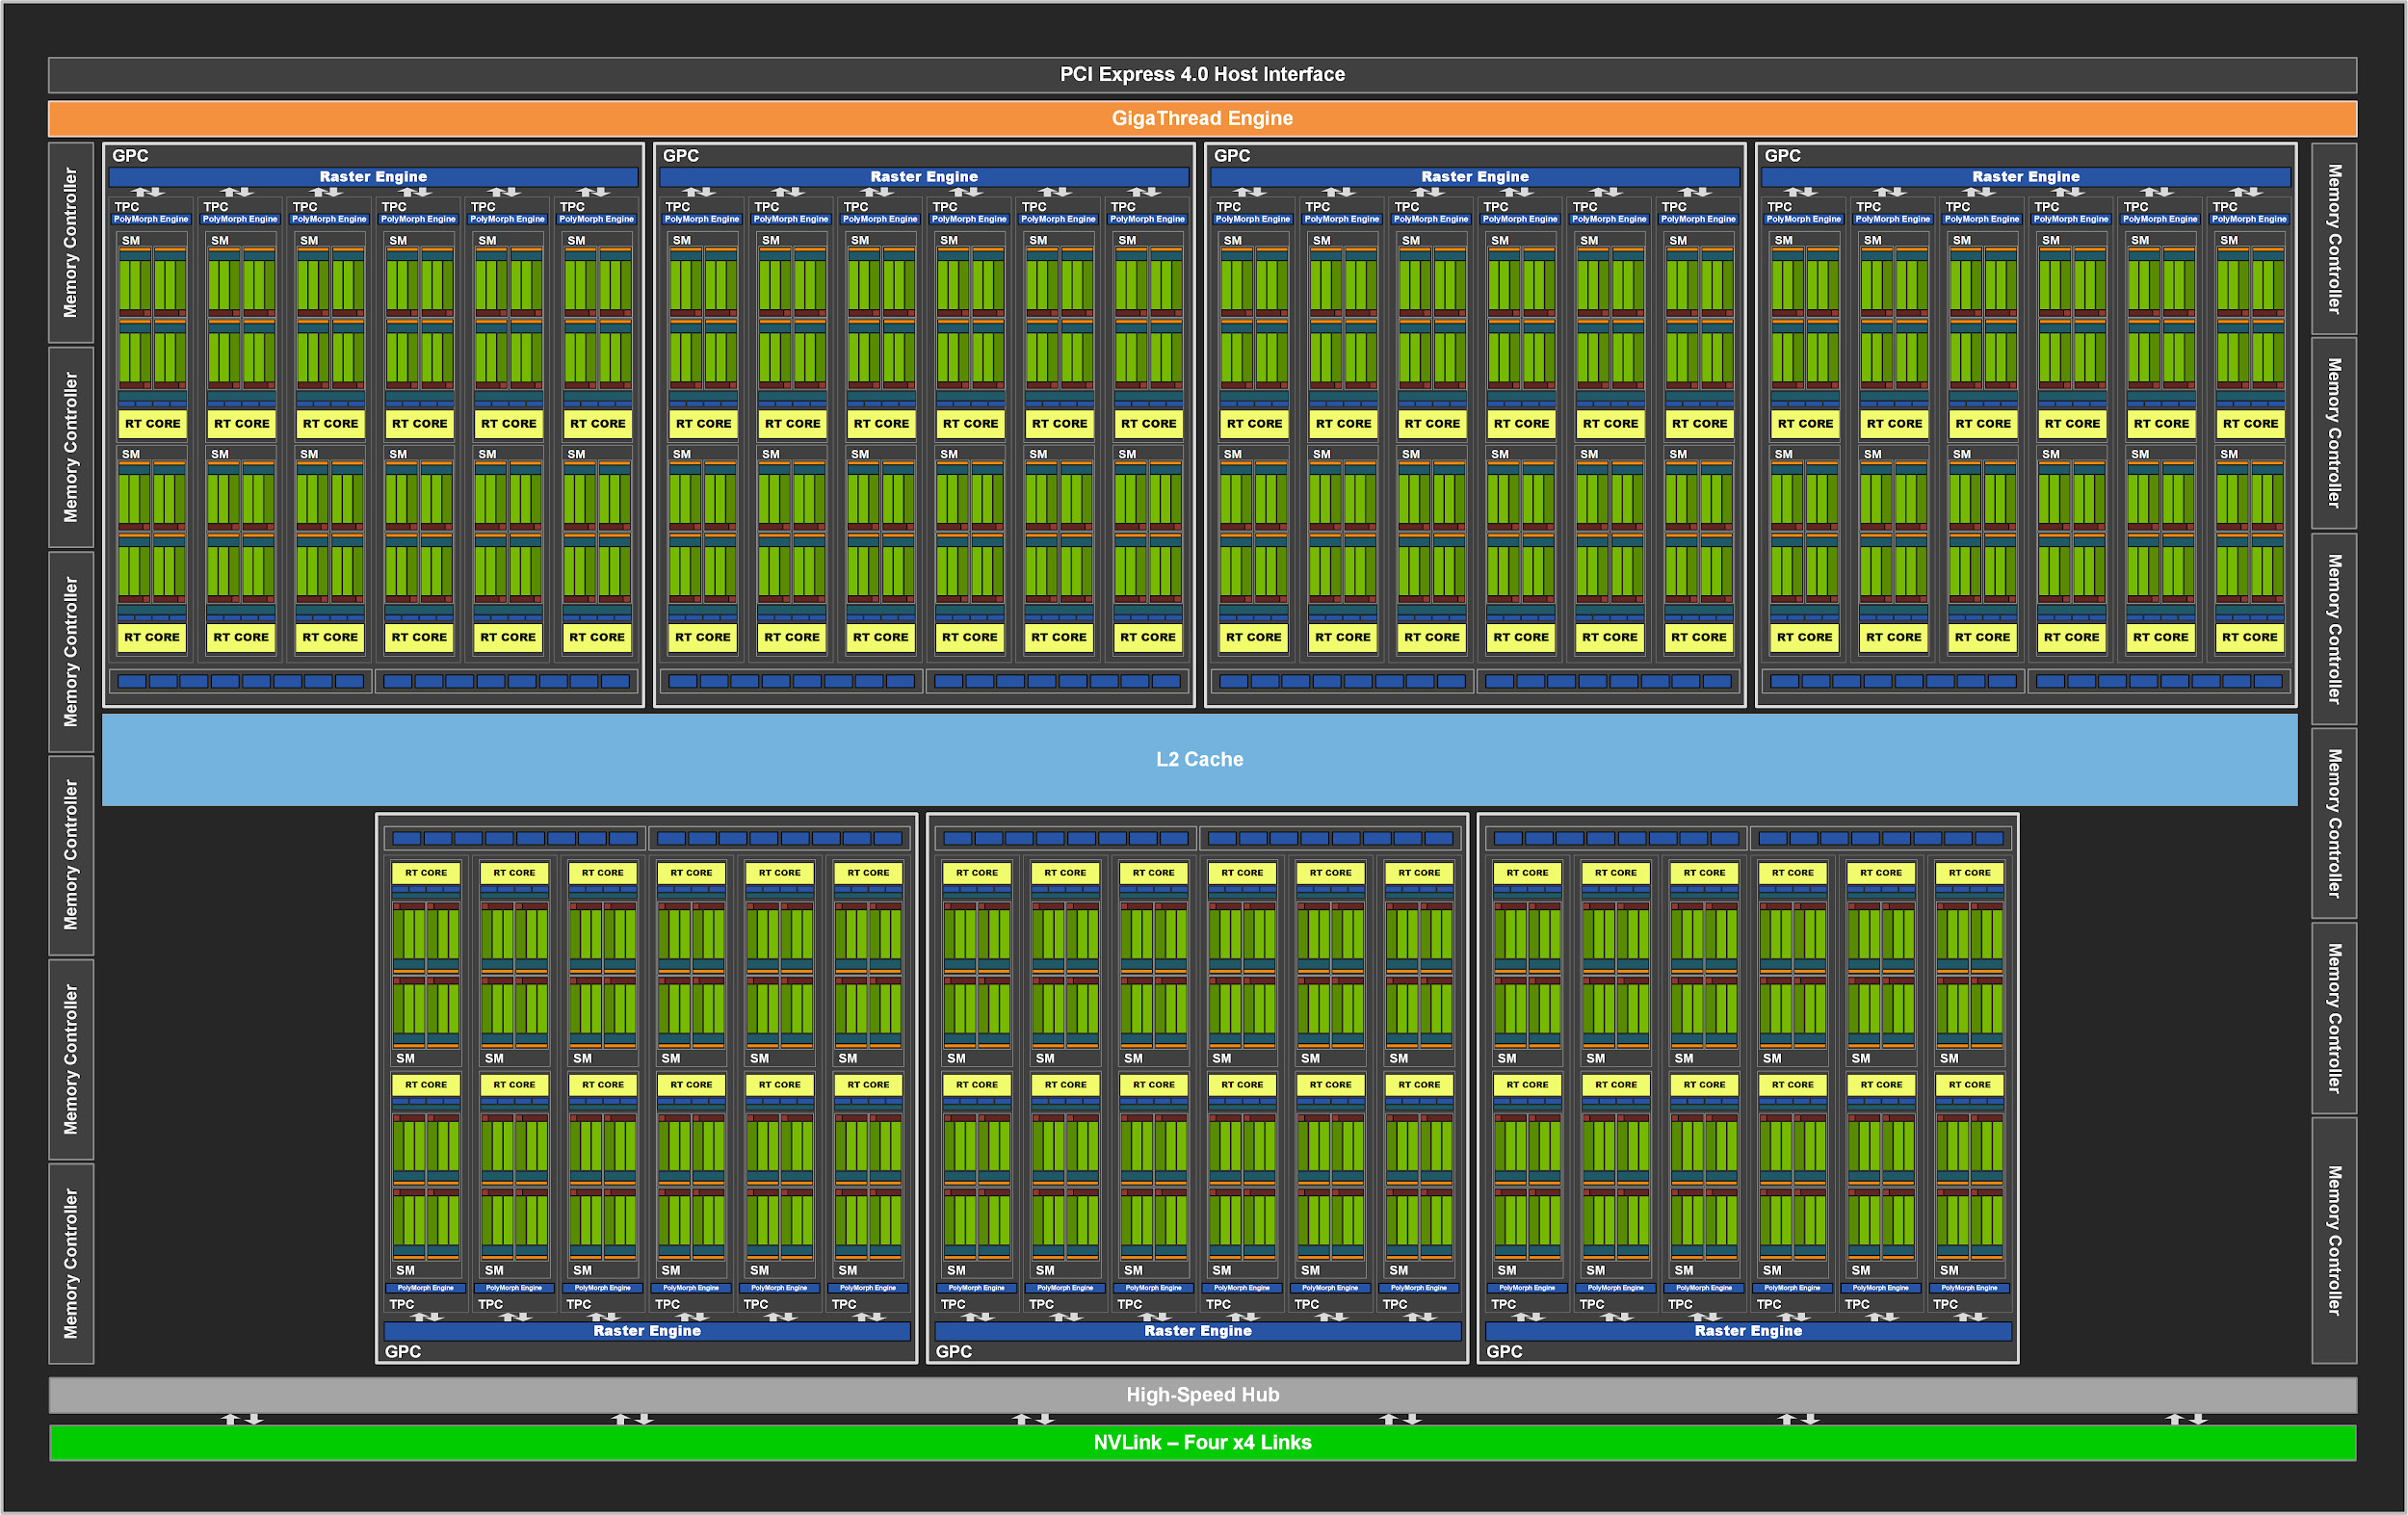Click the bottom-left GPC Raster Engine bar

[647, 1331]
